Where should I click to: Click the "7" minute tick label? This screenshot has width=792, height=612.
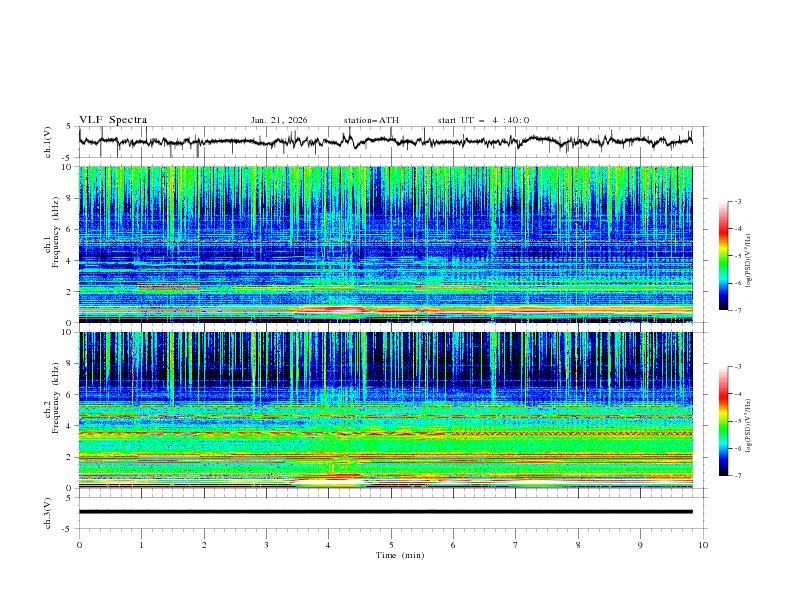click(x=516, y=545)
